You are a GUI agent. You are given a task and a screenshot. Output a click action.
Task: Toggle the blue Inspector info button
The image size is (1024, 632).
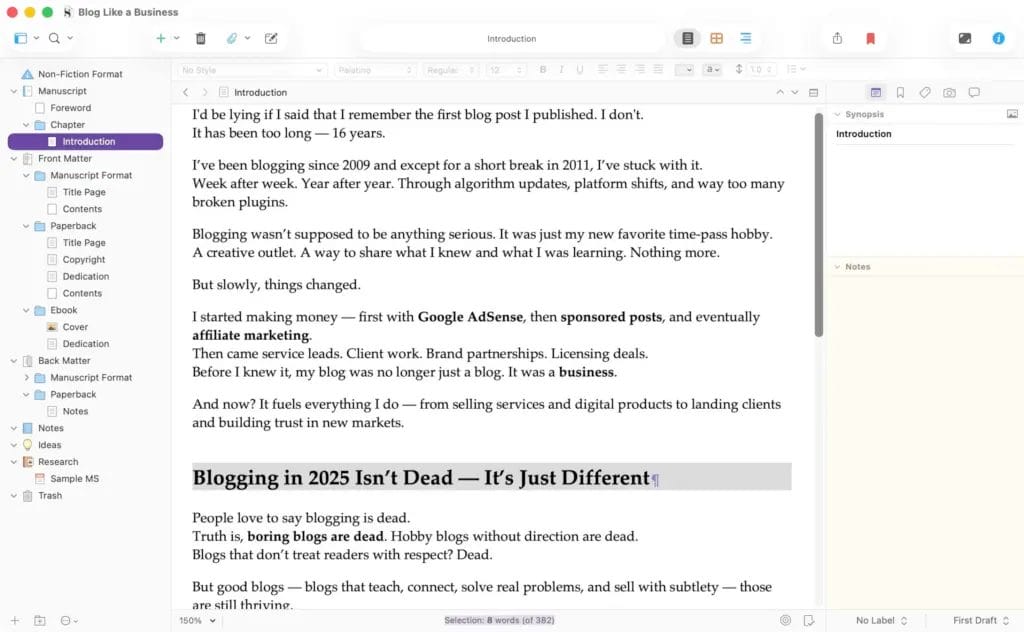point(997,38)
